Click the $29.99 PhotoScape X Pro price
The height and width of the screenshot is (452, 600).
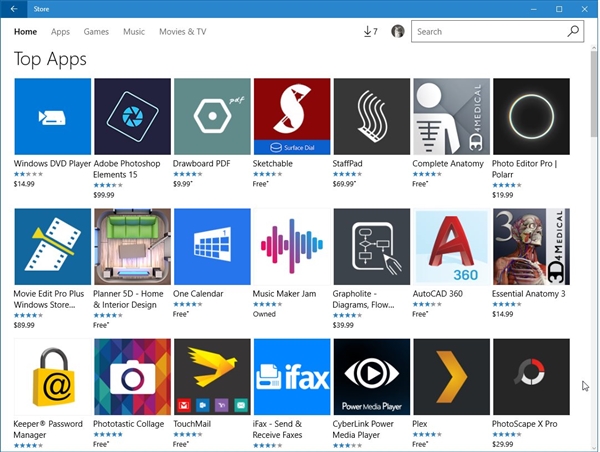(502, 444)
